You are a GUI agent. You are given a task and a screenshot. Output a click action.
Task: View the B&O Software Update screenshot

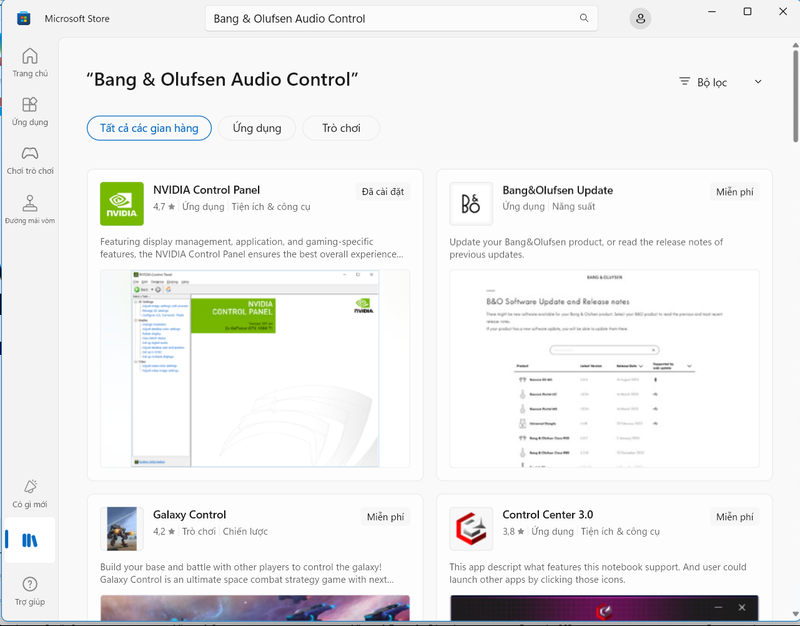click(604, 368)
